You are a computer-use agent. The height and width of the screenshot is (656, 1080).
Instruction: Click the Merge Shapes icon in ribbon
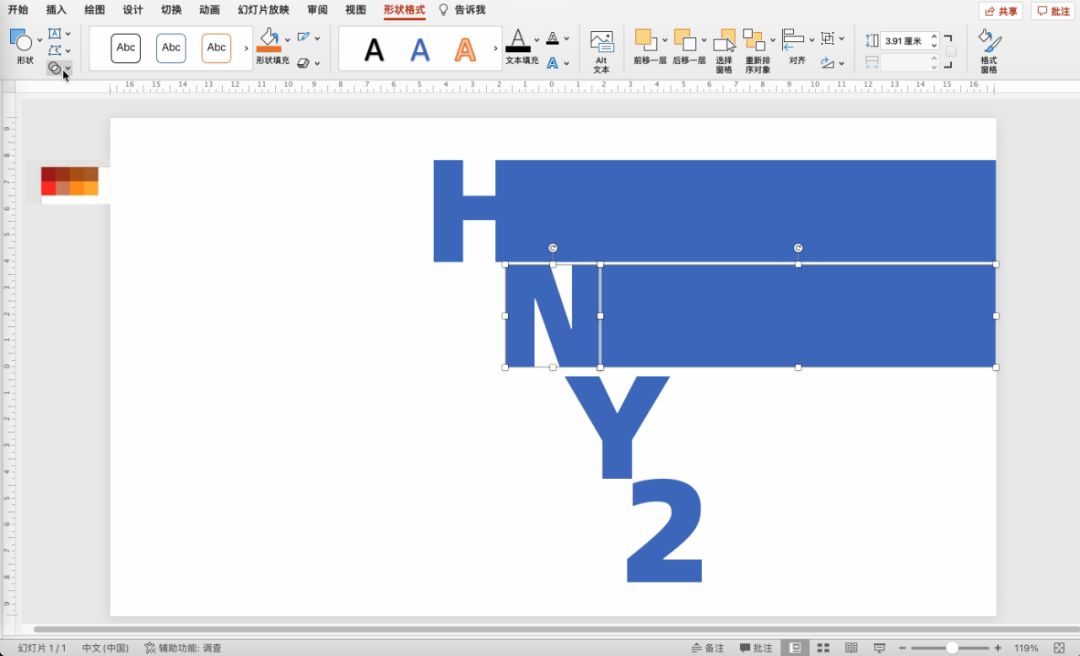pyautogui.click(x=55, y=68)
